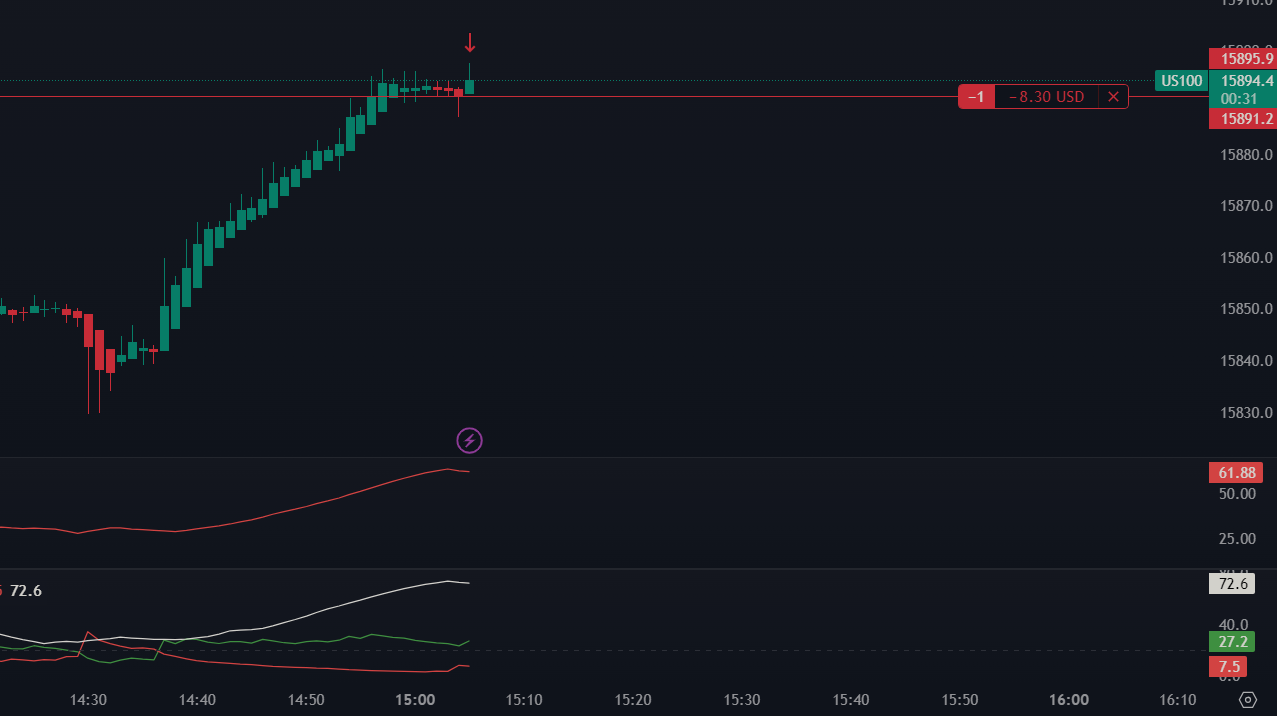Click the purple lightning event icon
Viewport: 1277px width, 716px height.
coord(469,440)
